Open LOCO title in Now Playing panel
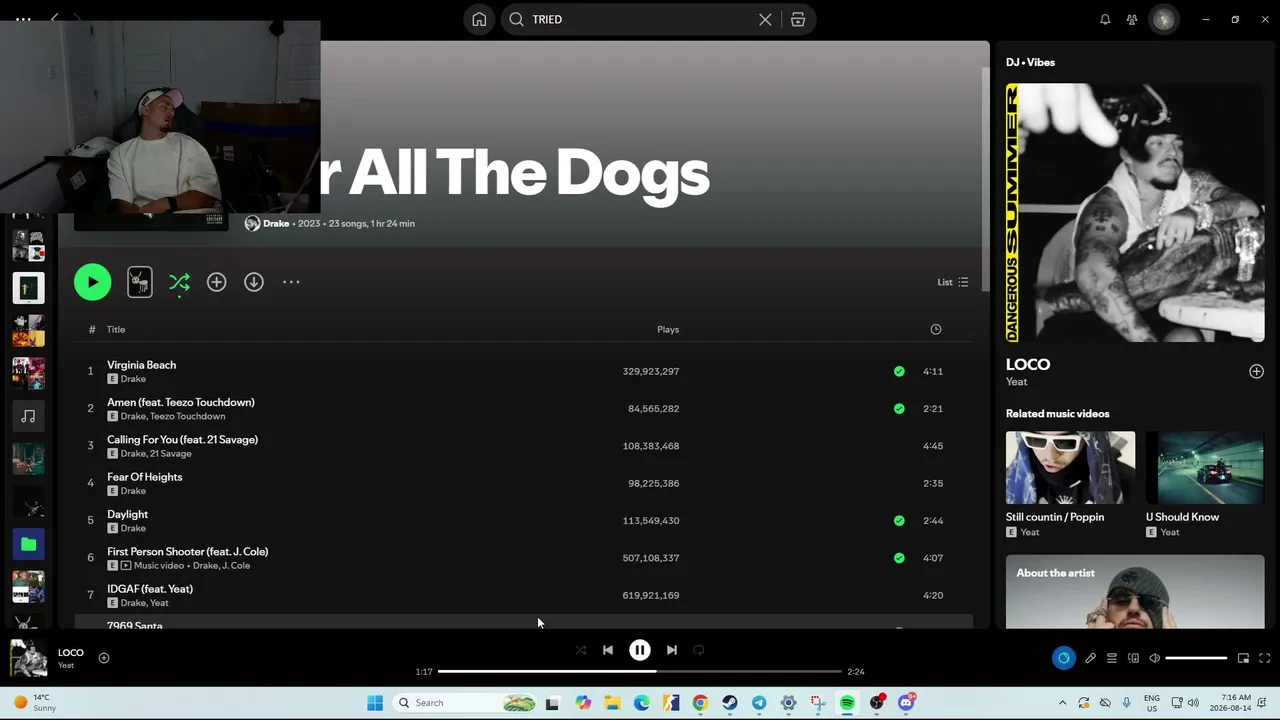 pyautogui.click(x=1028, y=364)
